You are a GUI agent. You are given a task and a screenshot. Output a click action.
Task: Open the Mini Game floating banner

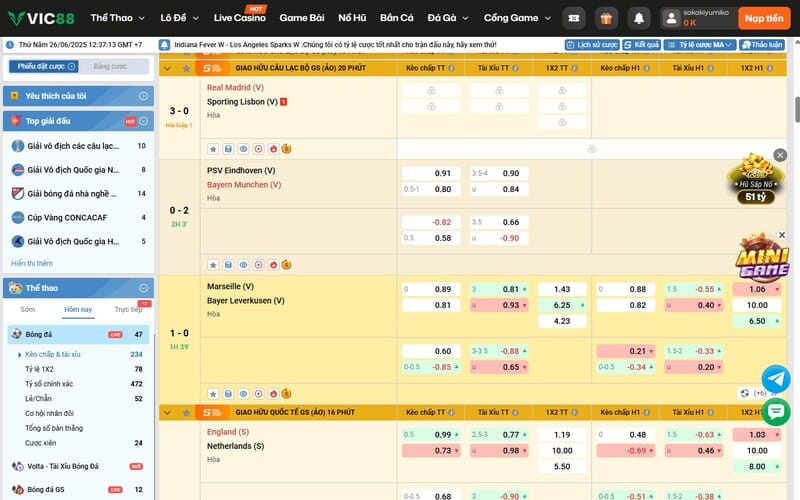762,260
